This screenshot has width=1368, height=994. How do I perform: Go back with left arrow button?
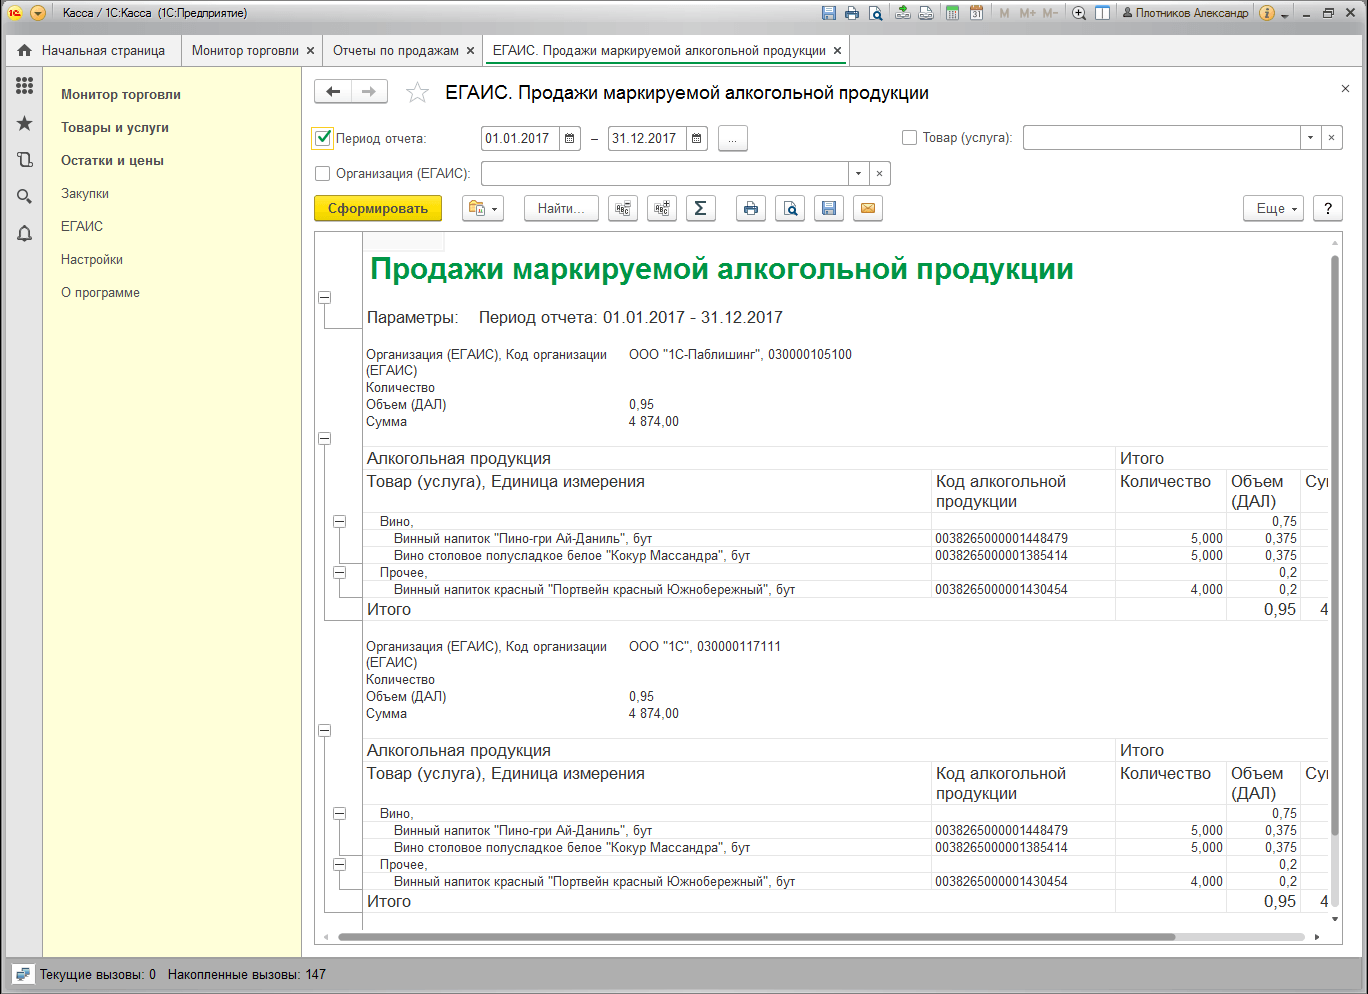(333, 92)
